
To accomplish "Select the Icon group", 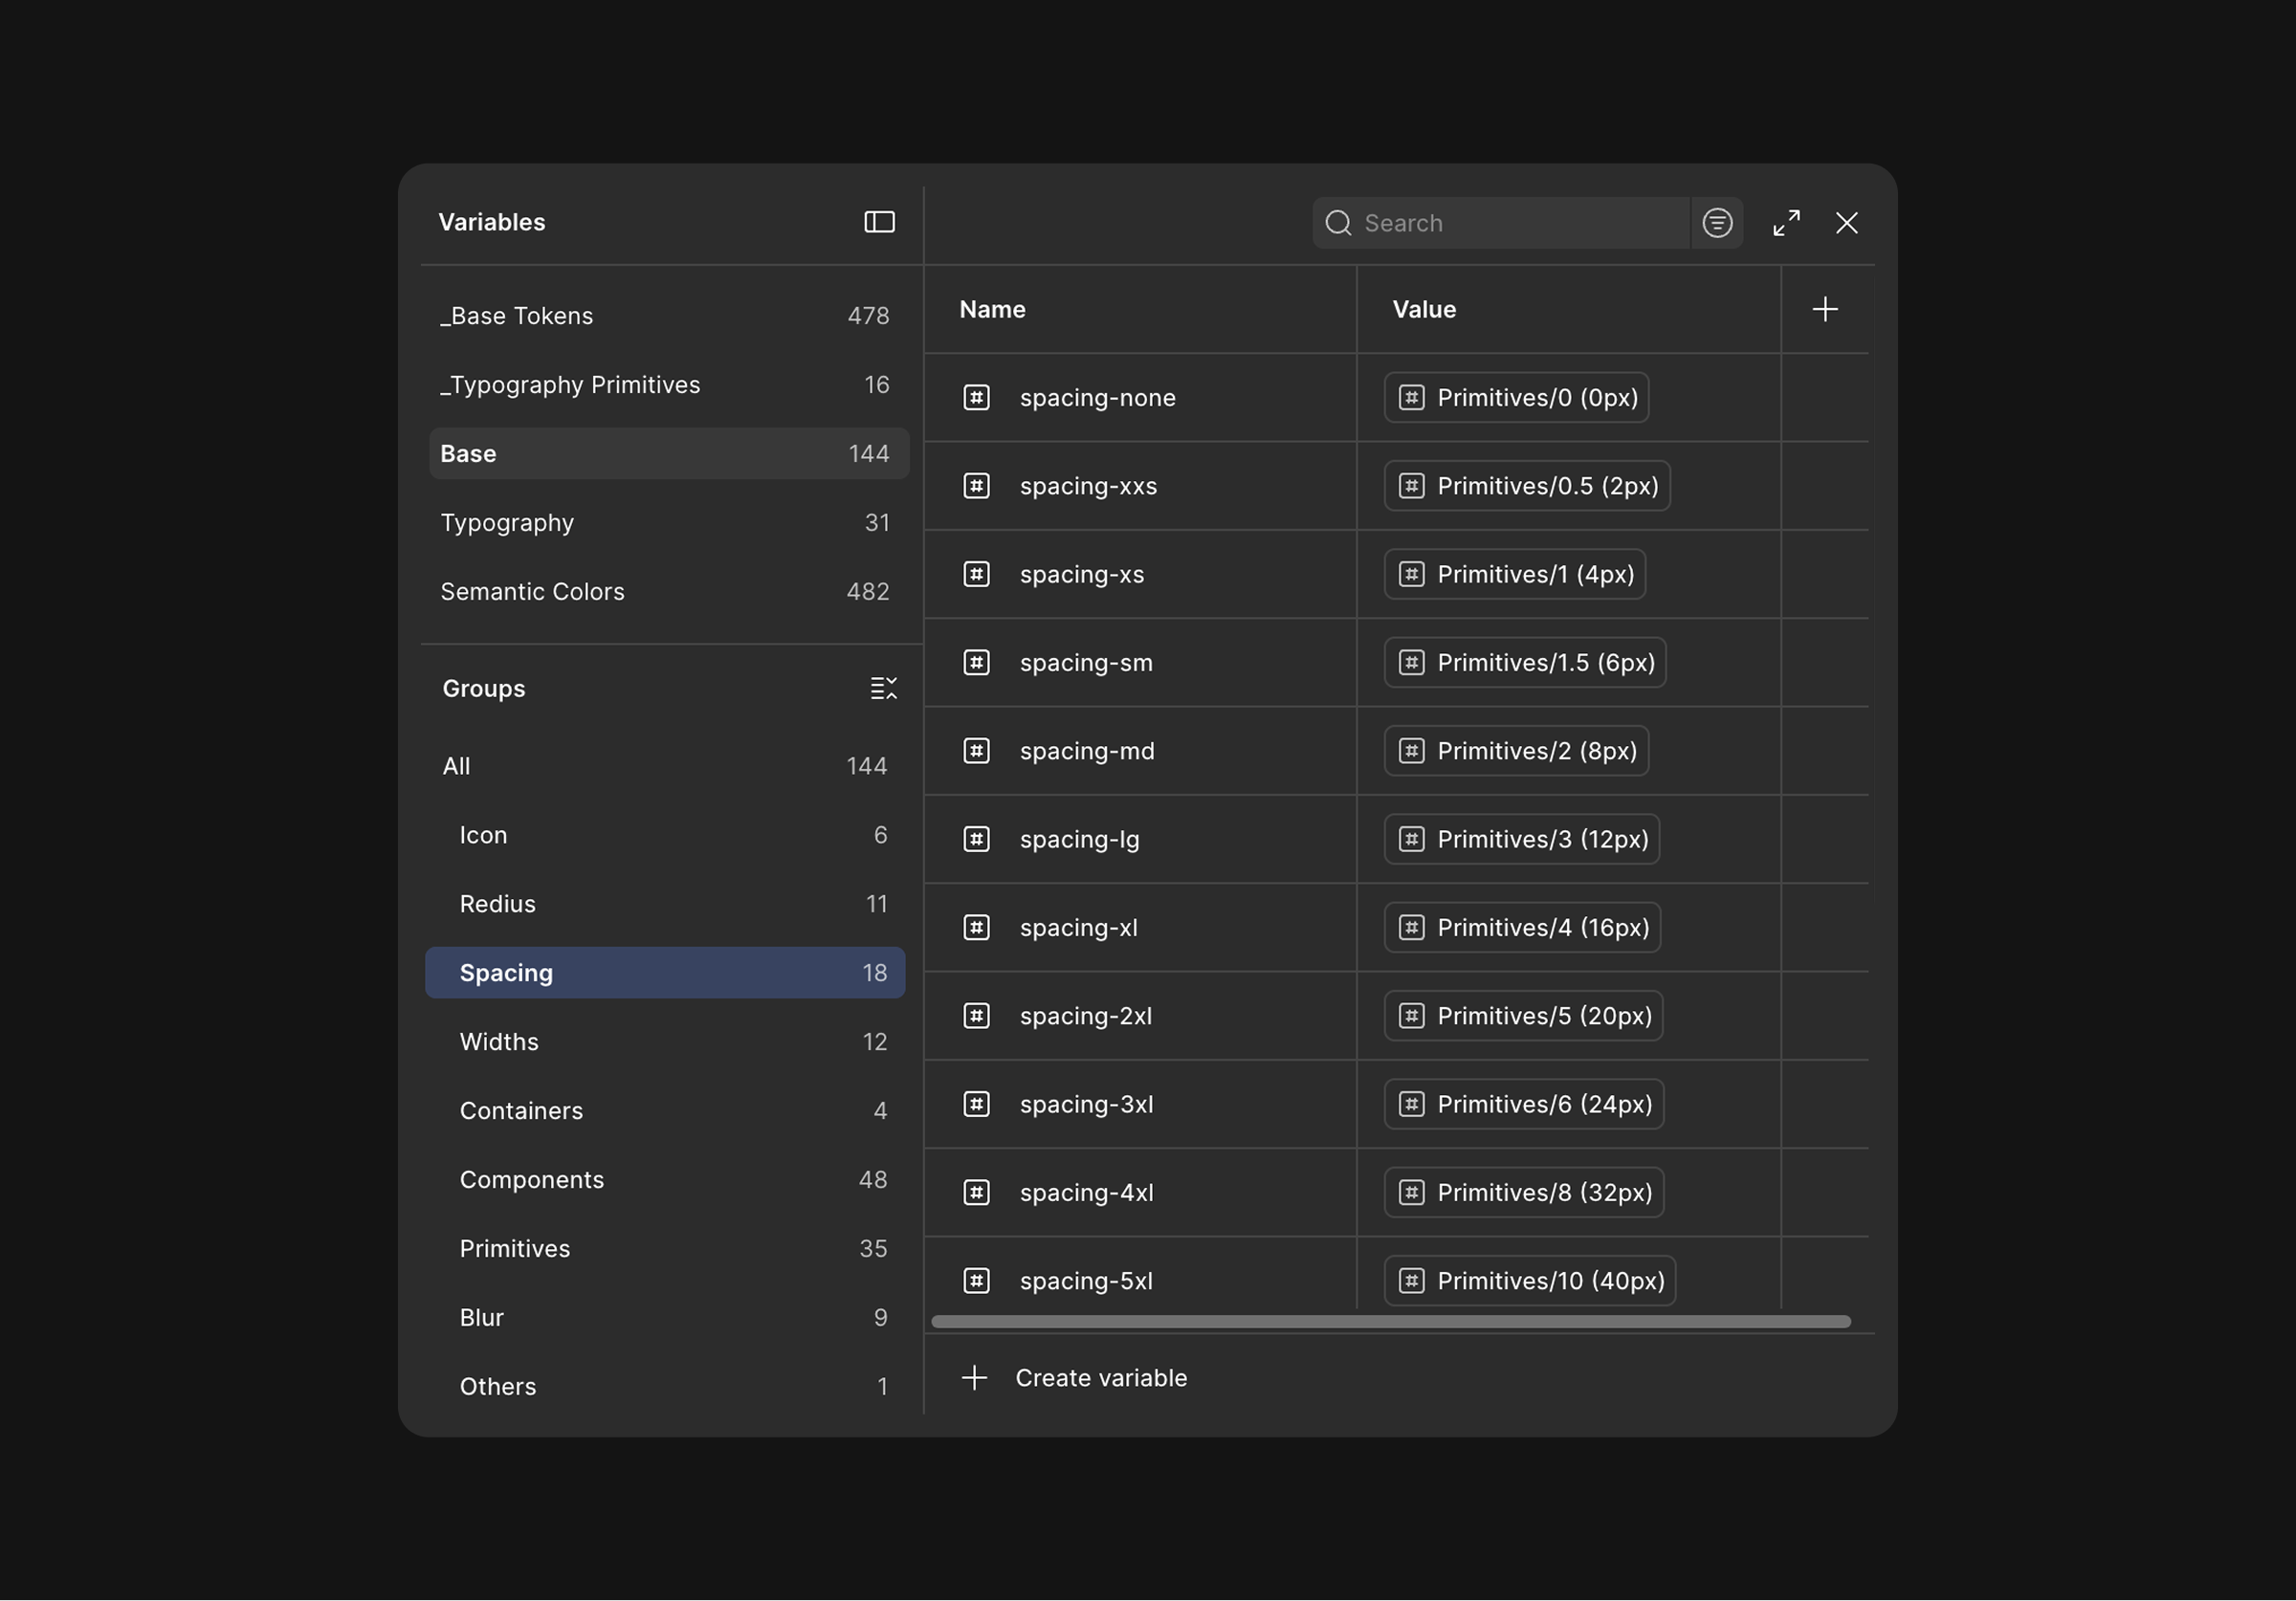I will (x=665, y=835).
